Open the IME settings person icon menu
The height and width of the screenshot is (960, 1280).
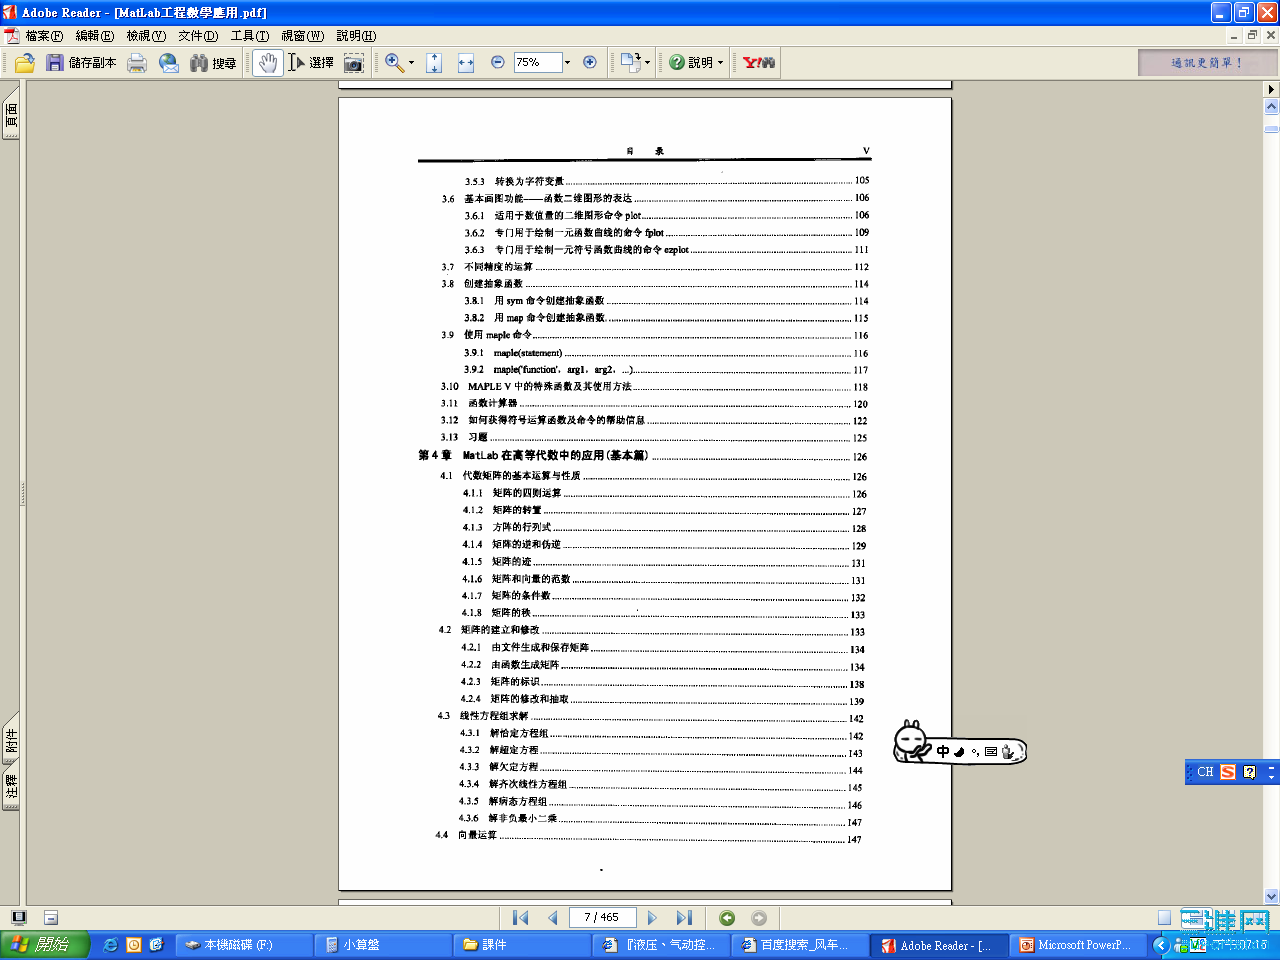coord(1008,752)
